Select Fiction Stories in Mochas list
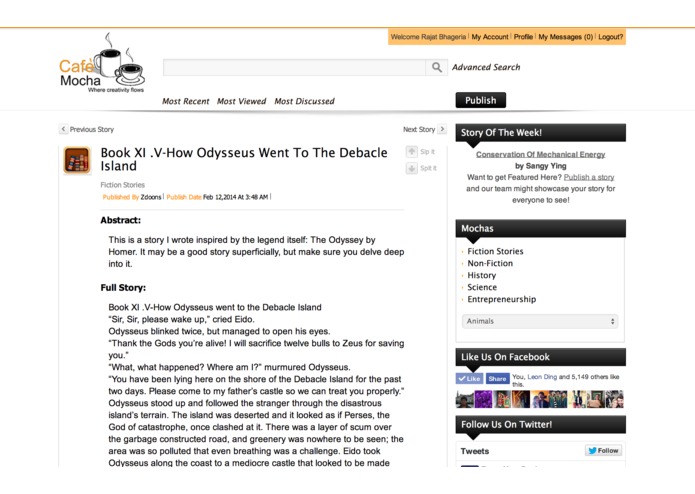The image size is (695, 494). [495, 251]
